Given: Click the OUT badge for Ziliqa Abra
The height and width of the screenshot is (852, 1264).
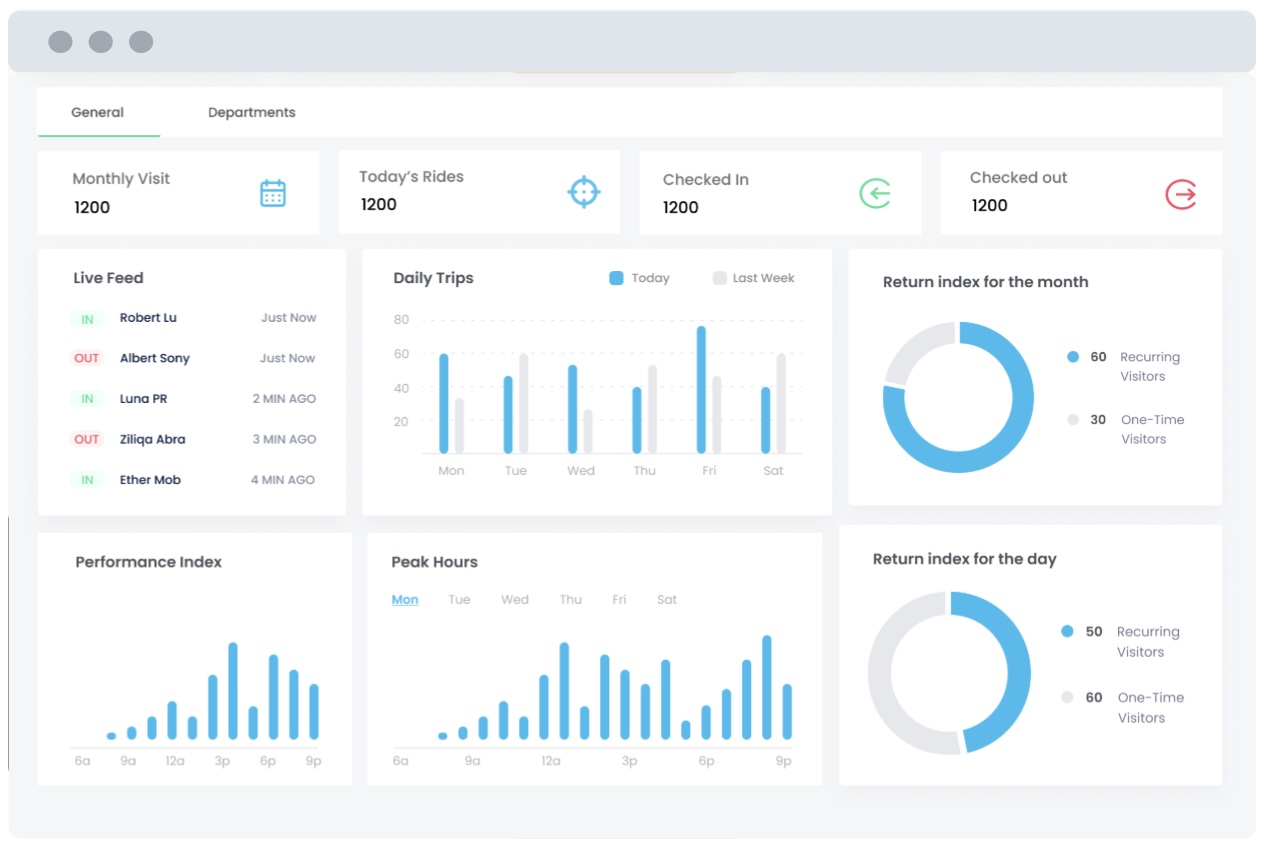Looking at the screenshot, I should point(87,439).
